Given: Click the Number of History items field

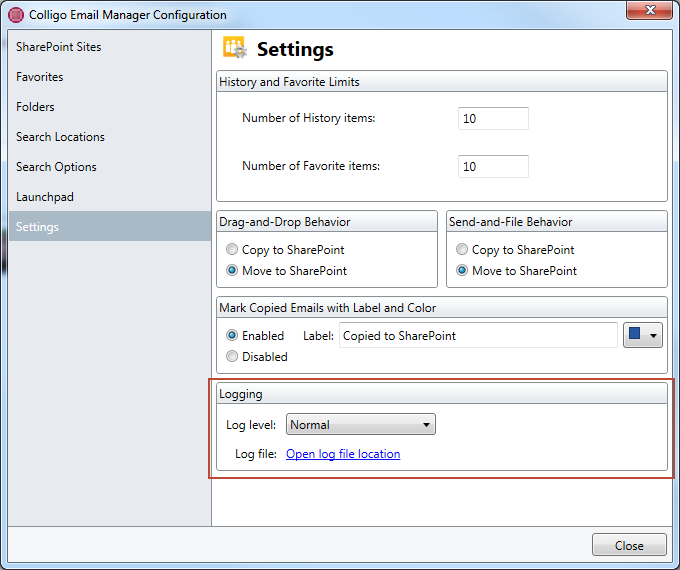Looking at the screenshot, I should pyautogui.click(x=493, y=118).
